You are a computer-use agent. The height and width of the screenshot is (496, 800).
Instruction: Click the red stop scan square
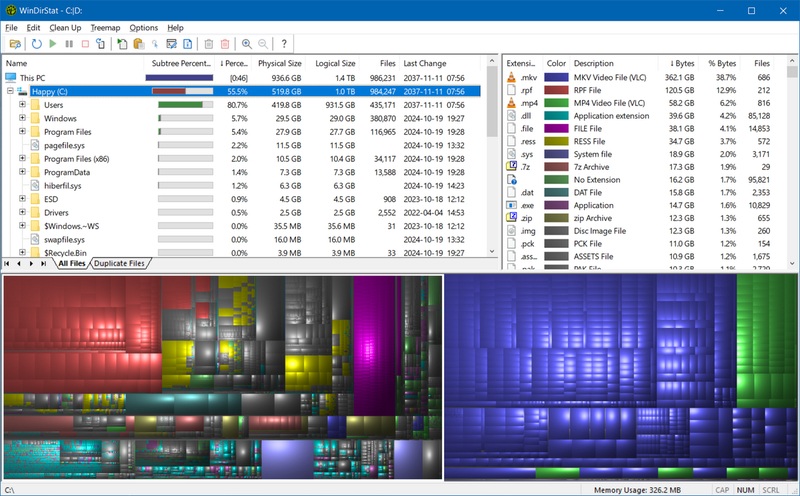pos(85,44)
